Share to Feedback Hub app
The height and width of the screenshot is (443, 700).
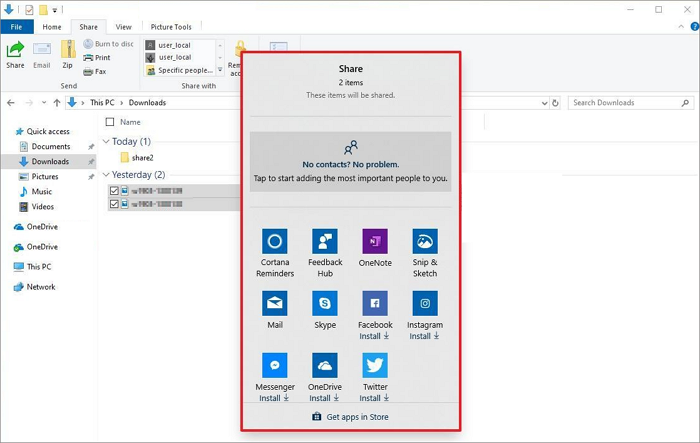(x=325, y=241)
